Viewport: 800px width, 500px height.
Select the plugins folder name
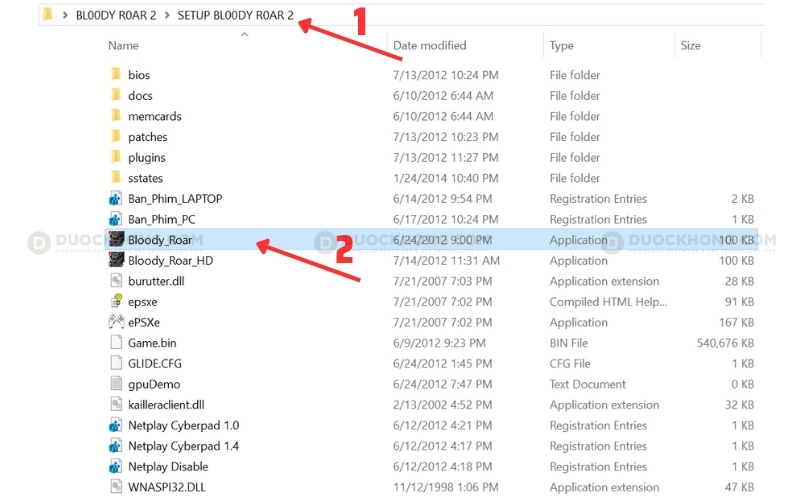pos(147,158)
